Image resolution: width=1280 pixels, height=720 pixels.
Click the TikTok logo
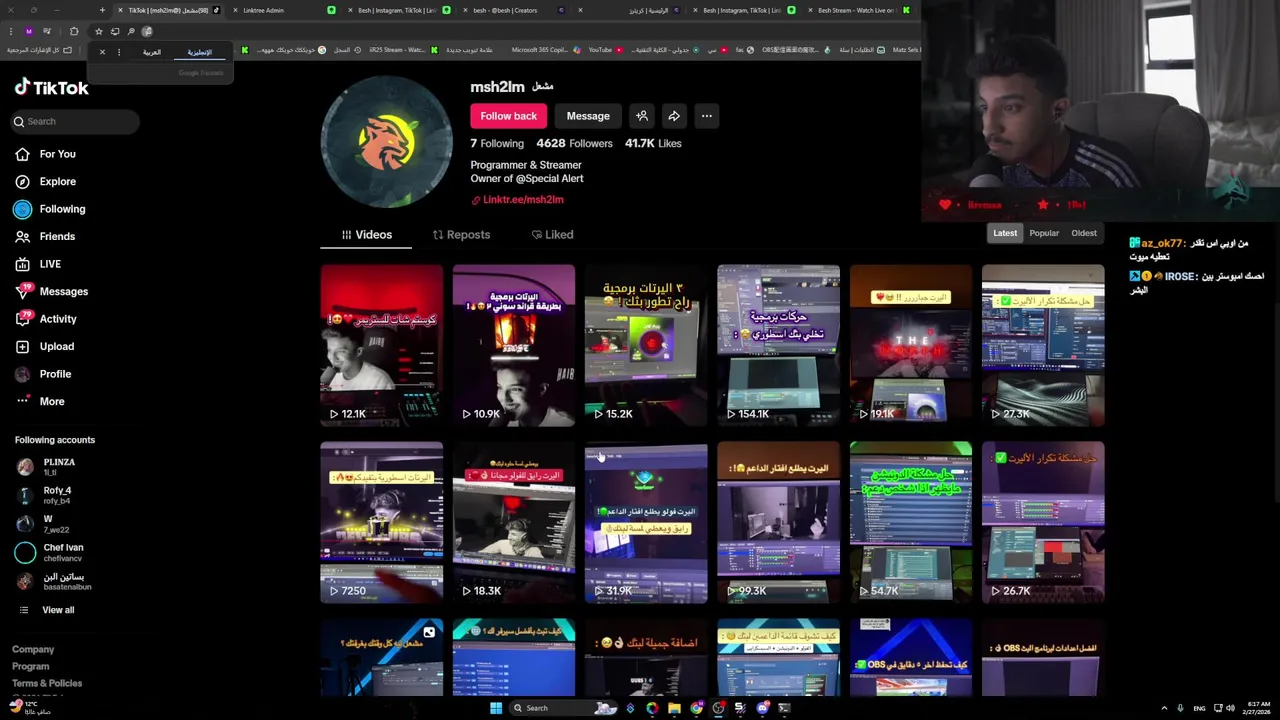click(x=52, y=87)
